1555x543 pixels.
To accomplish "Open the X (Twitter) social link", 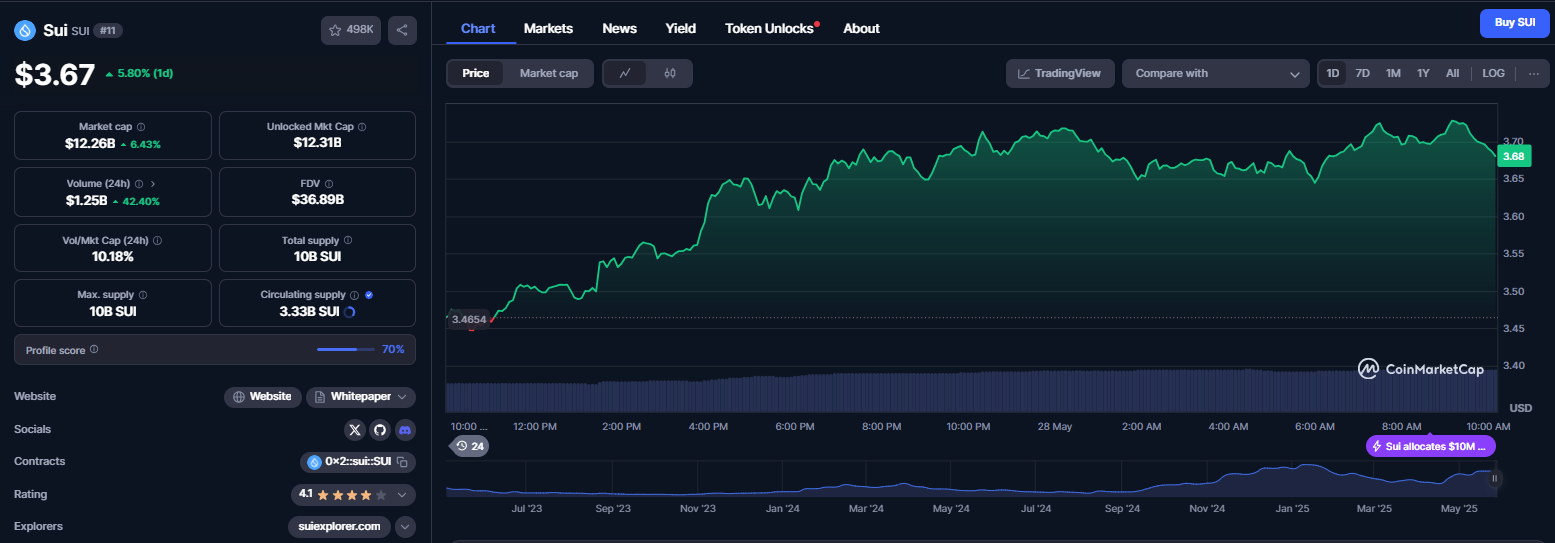I will click(354, 430).
